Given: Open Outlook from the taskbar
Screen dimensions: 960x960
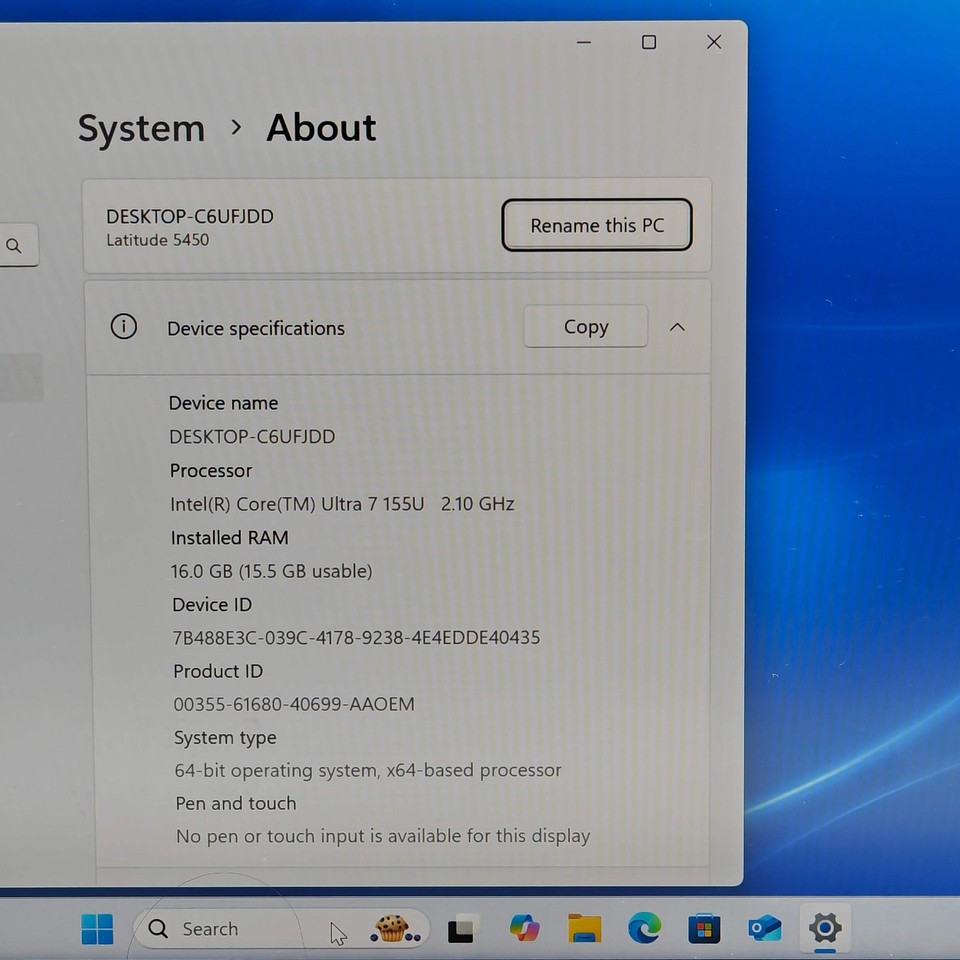Looking at the screenshot, I should point(764,929).
